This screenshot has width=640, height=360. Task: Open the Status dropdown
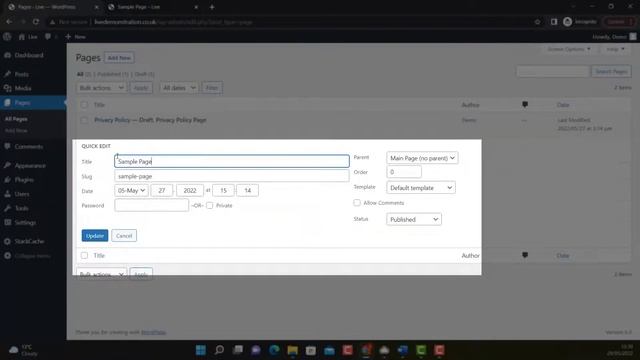click(413, 219)
